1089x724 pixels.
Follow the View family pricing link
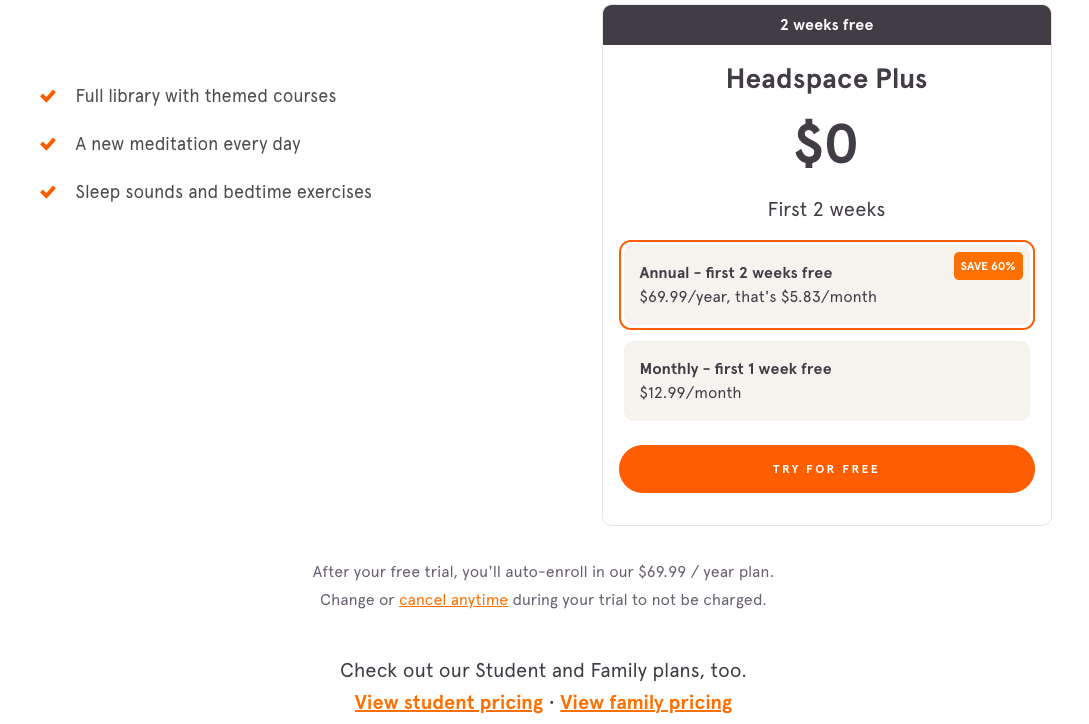(x=646, y=703)
